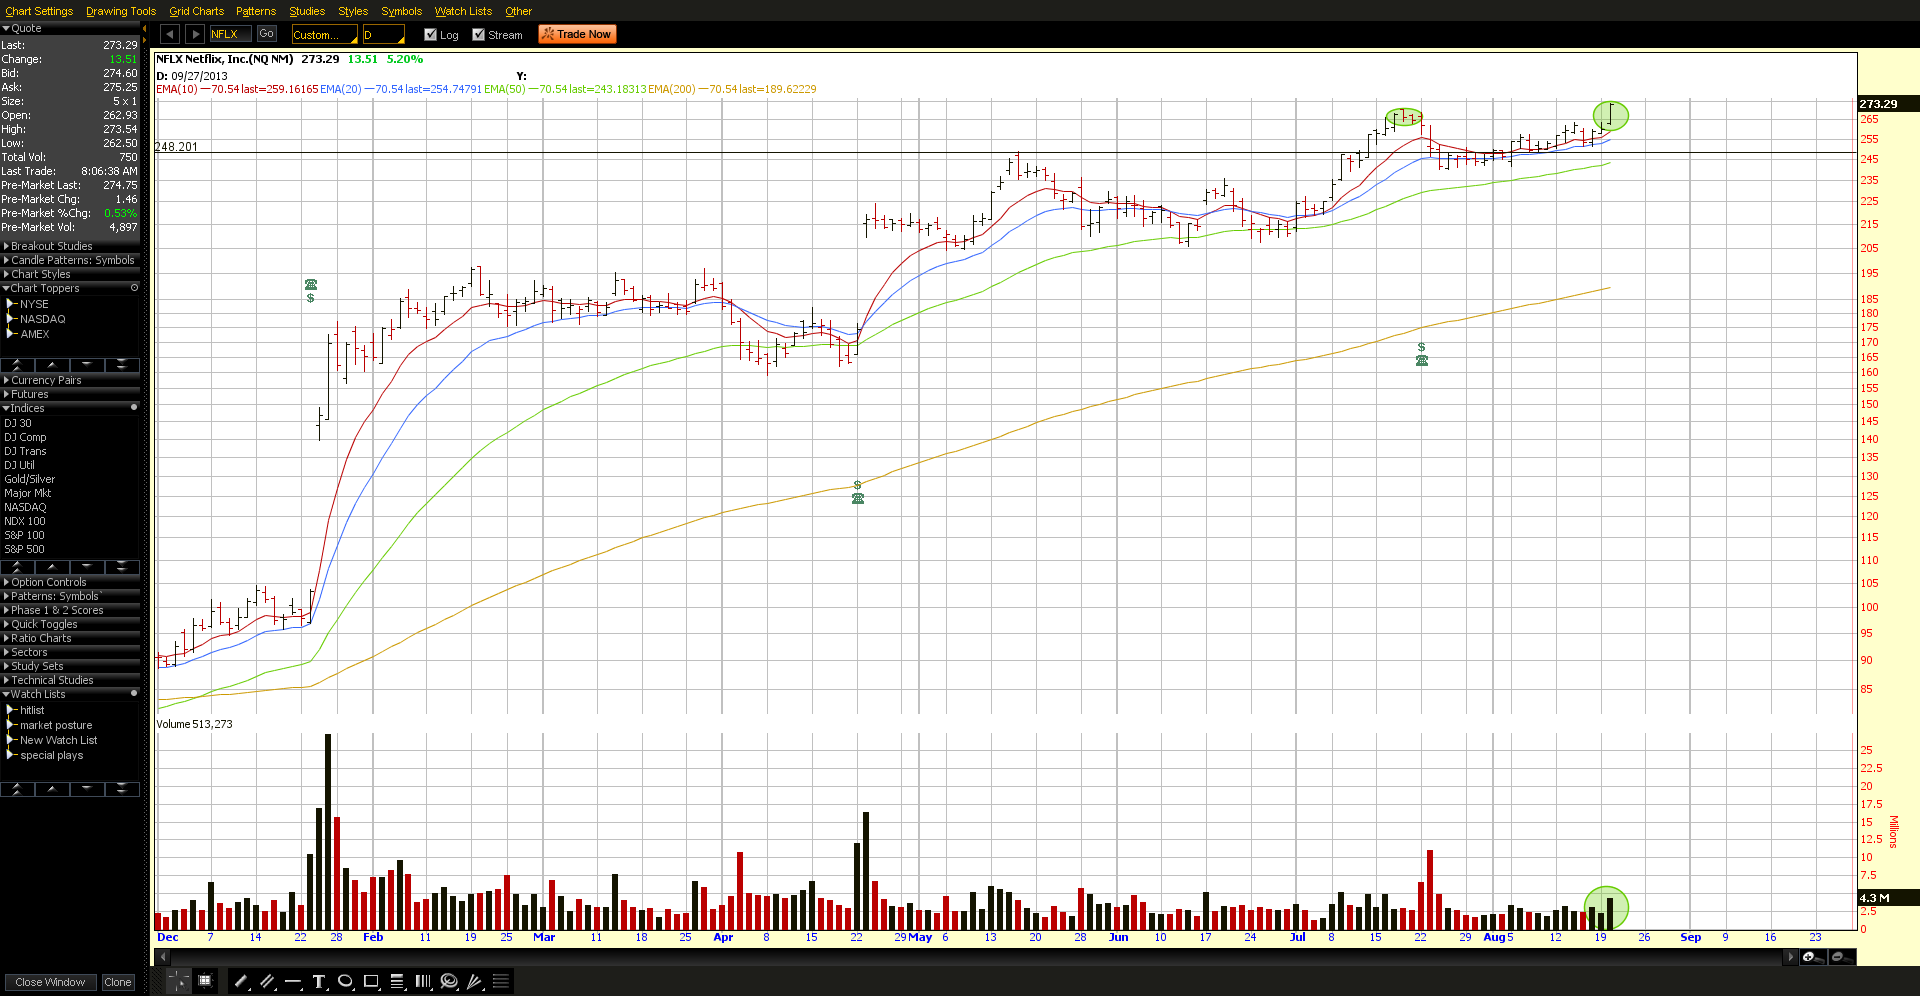Select the trendline drawing tool

tap(241, 982)
